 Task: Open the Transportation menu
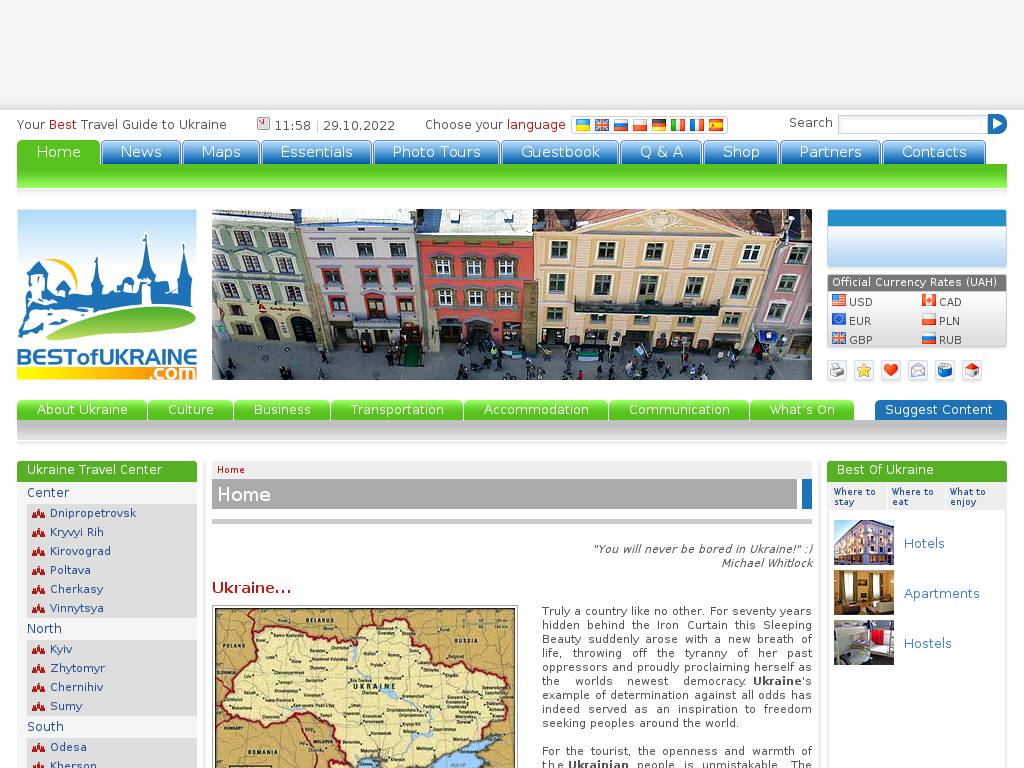click(x=397, y=410)
